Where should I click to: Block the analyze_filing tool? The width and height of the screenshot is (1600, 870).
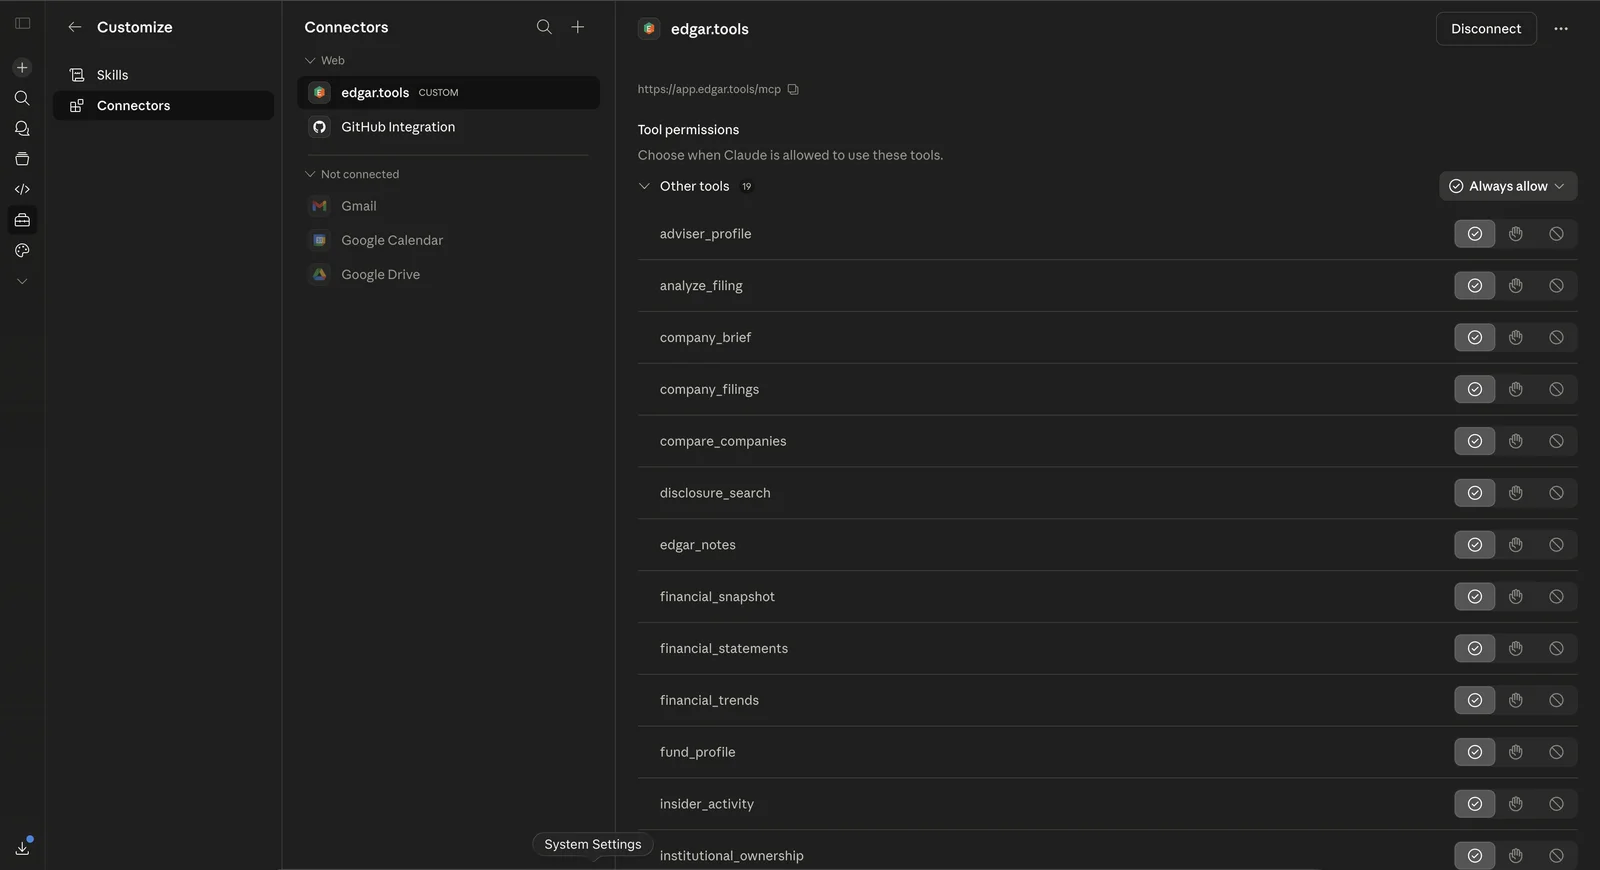(x=1557, y=286)
